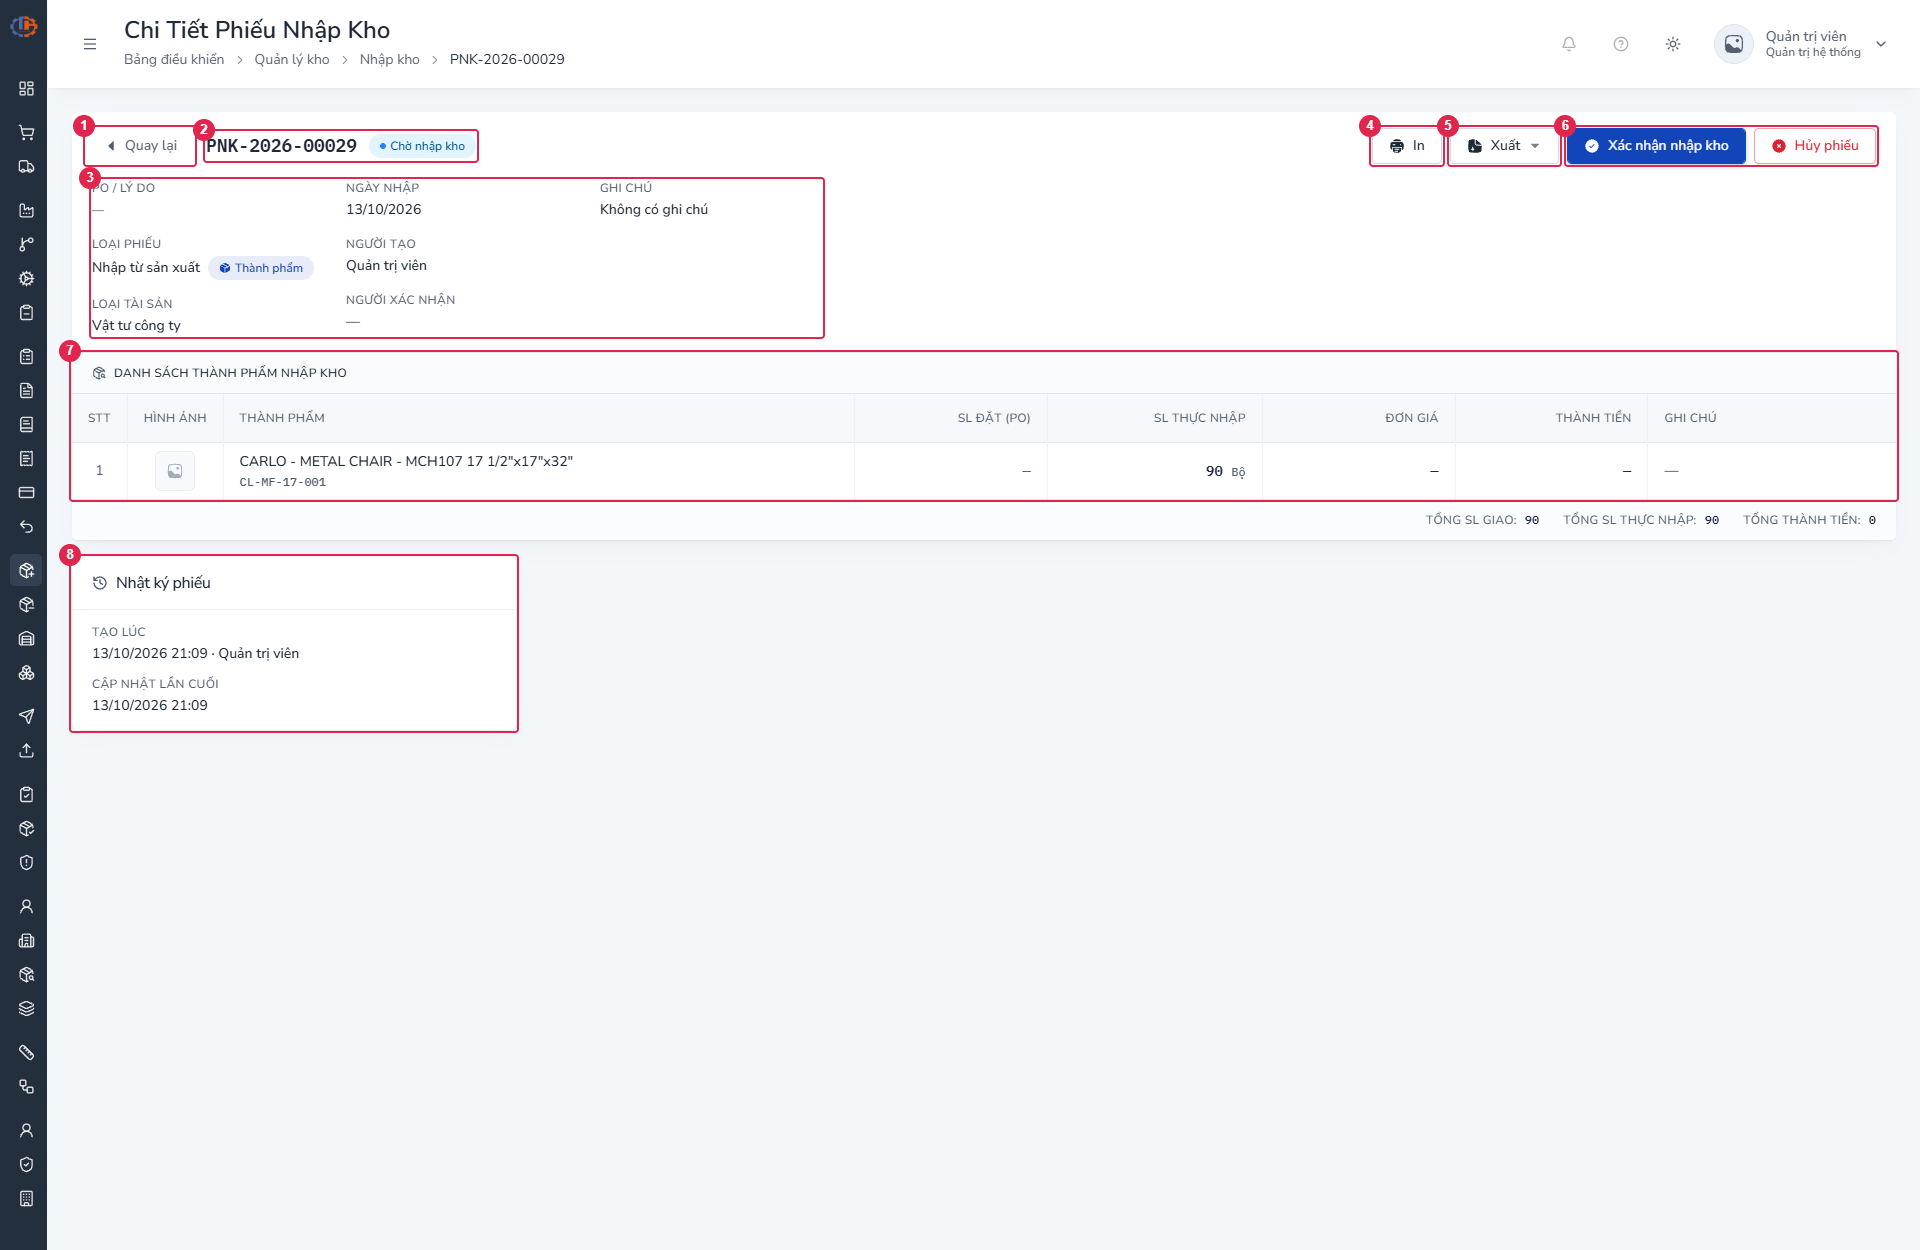This screenshot has width=1920, height=1250.
Task: Open the help question mark icon
Action: point(1621,44)
